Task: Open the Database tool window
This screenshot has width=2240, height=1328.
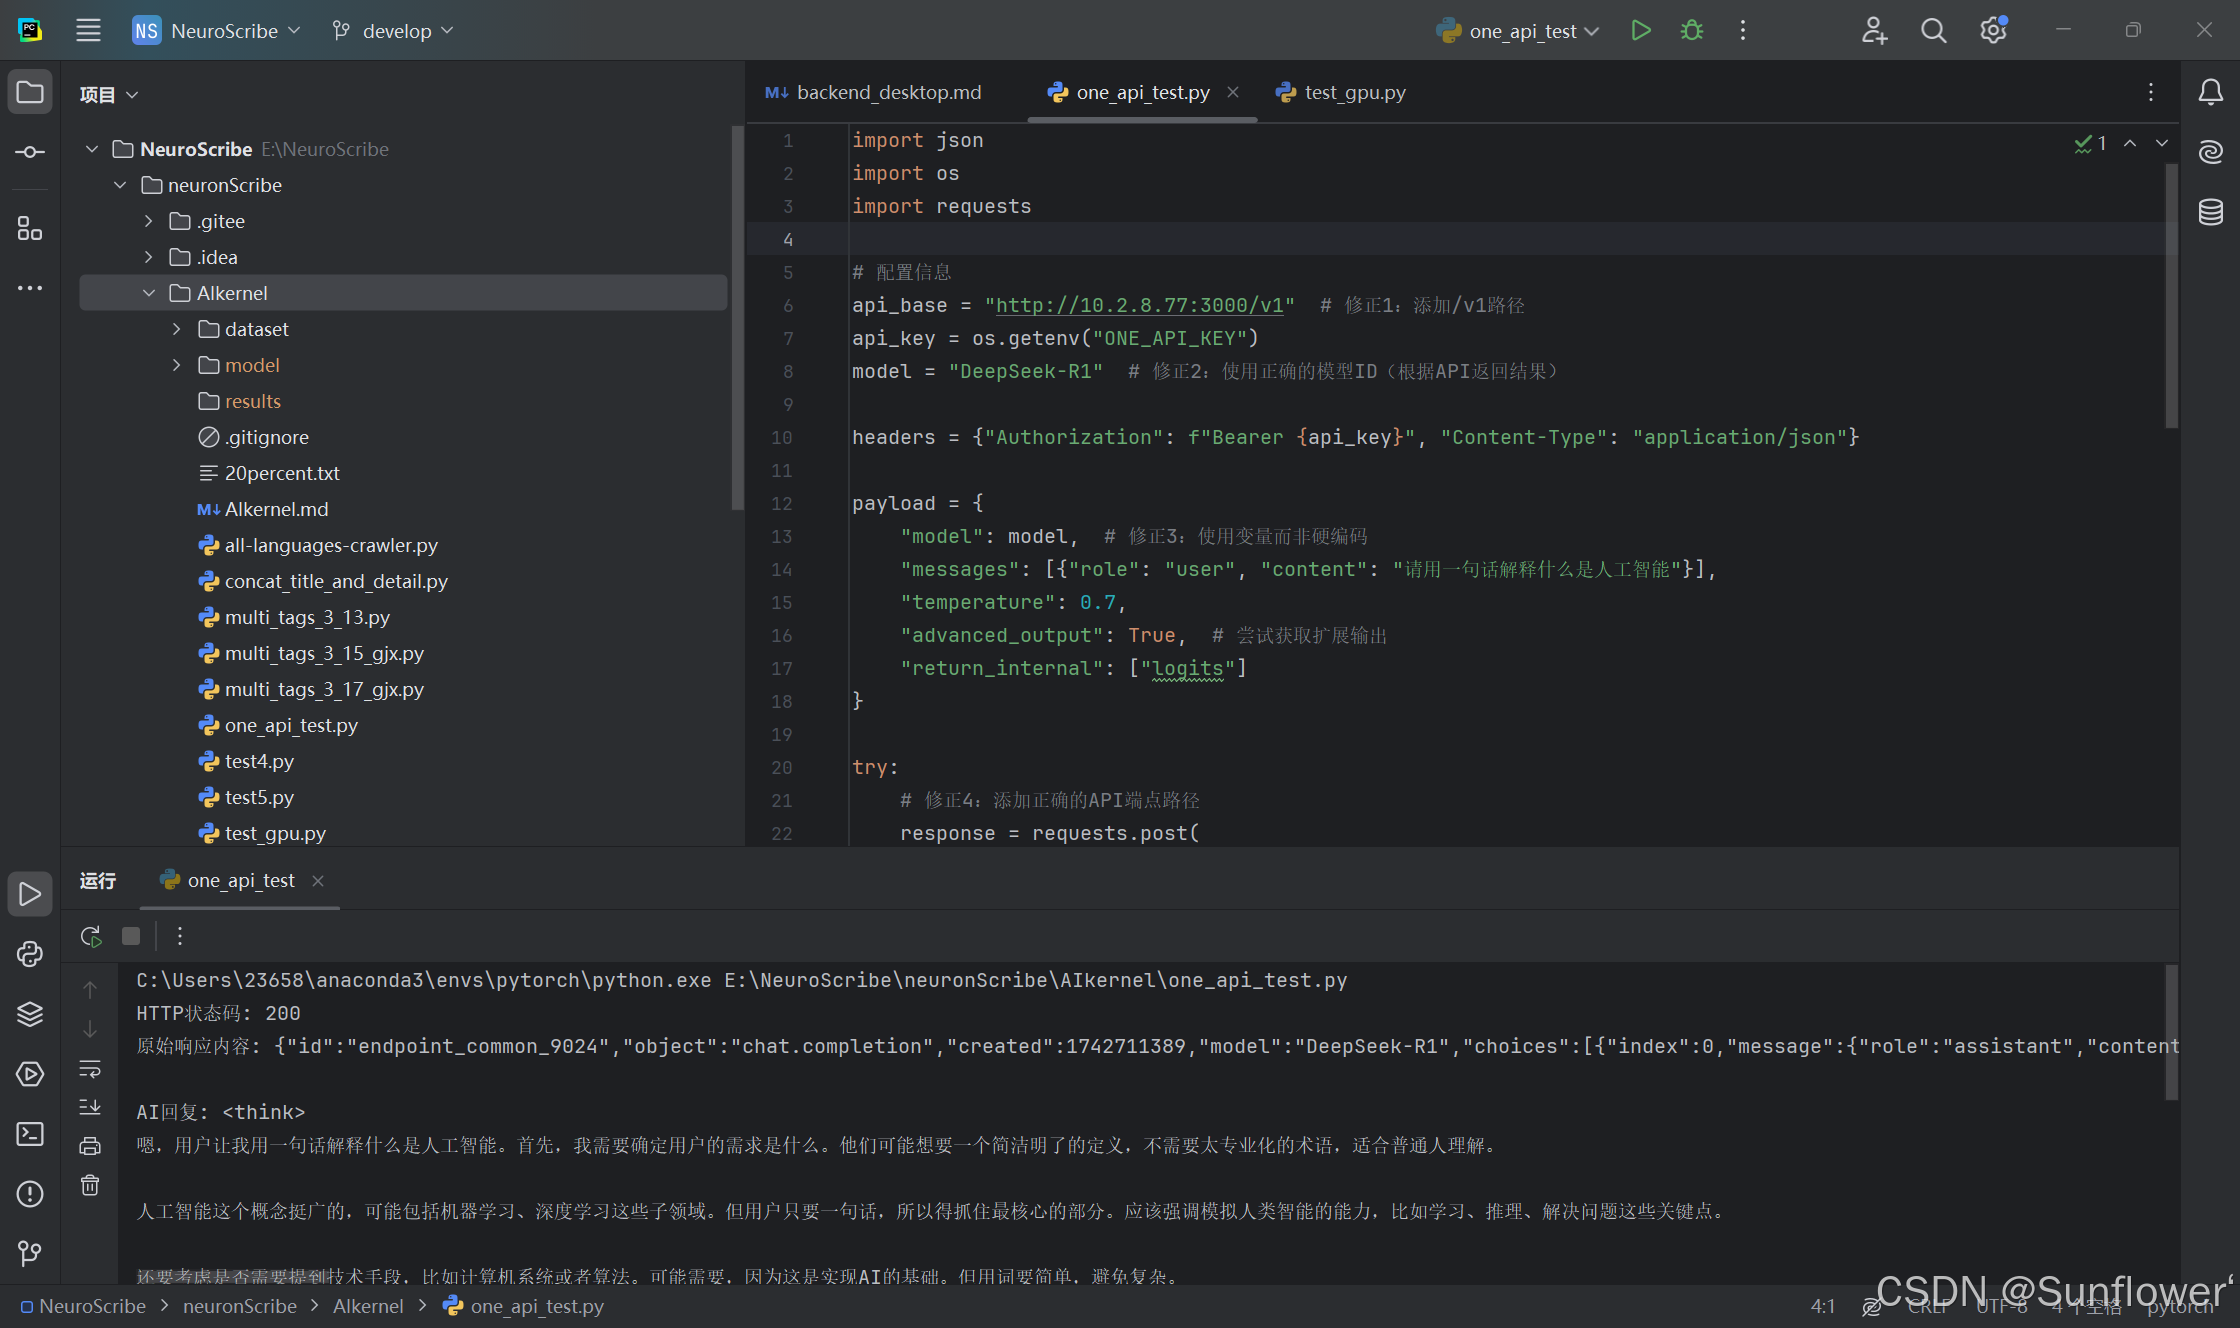Action: pos(2211,212)
